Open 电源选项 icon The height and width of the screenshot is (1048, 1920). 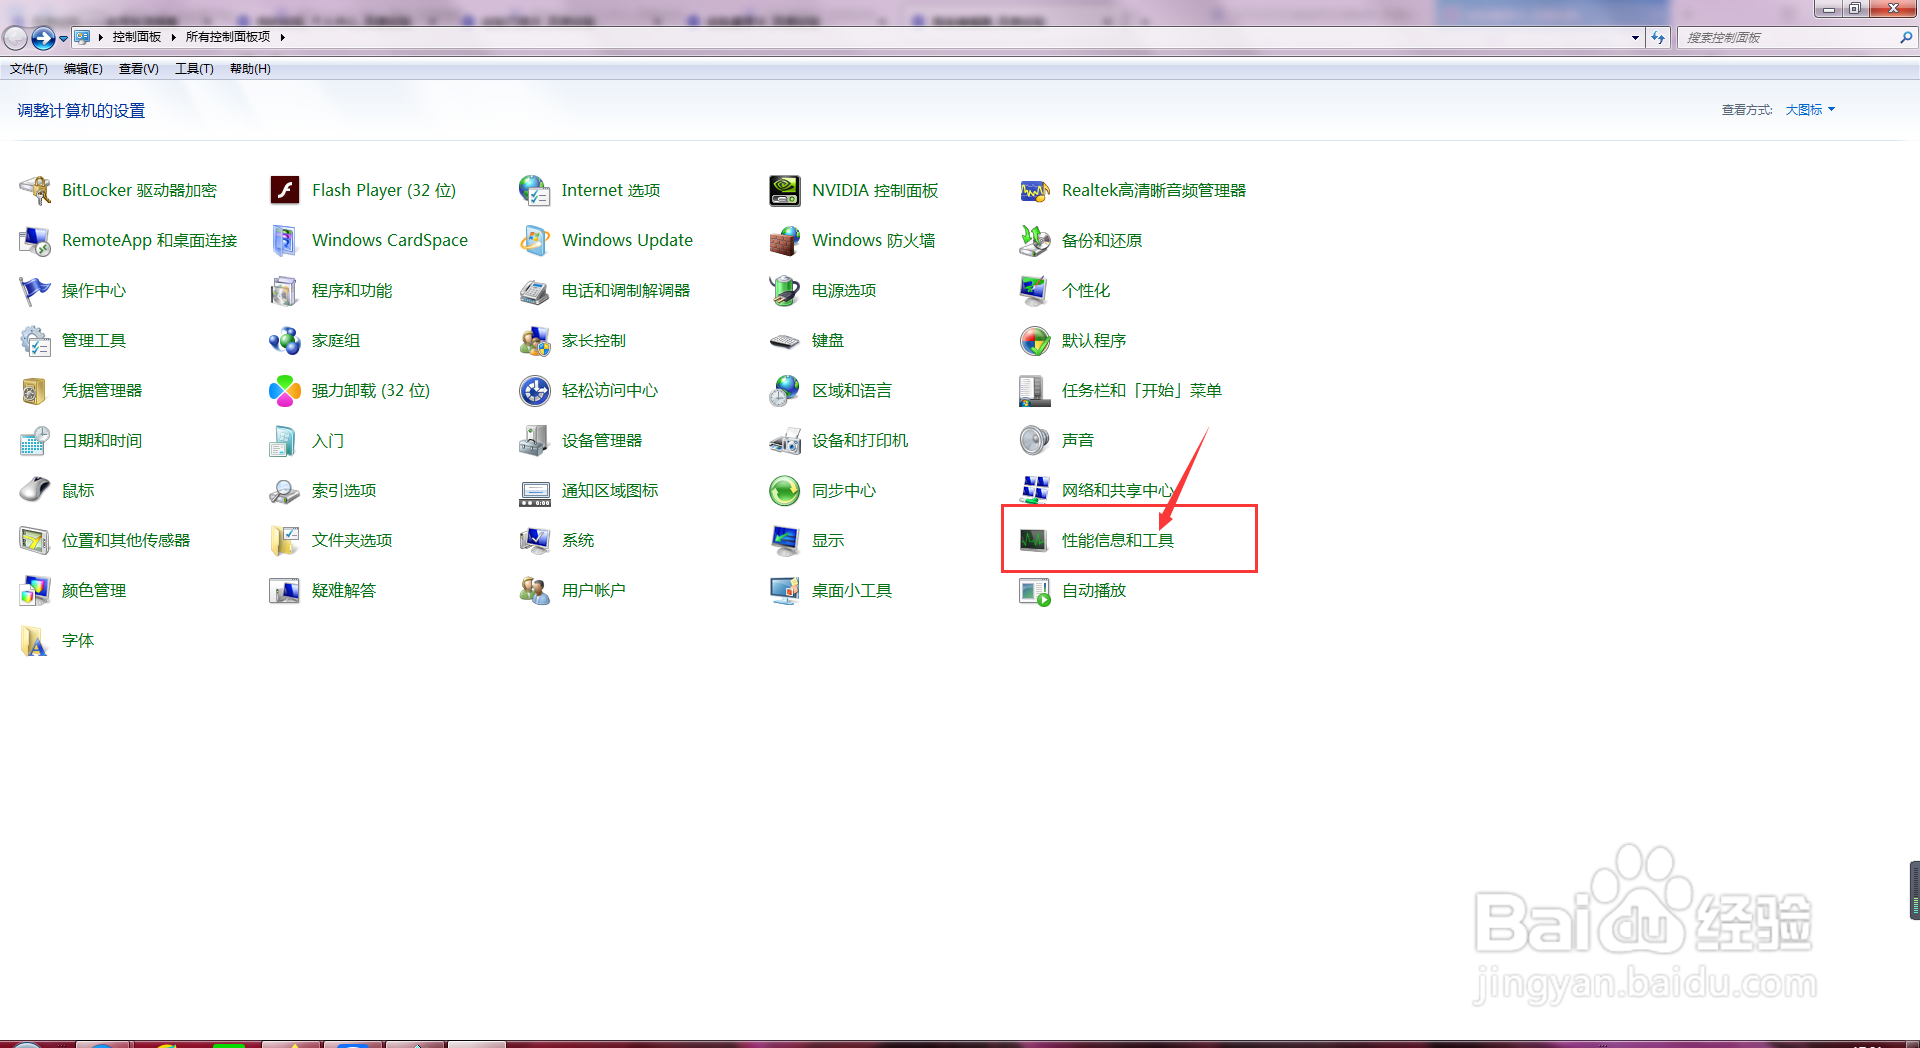(x=785, y=290)
